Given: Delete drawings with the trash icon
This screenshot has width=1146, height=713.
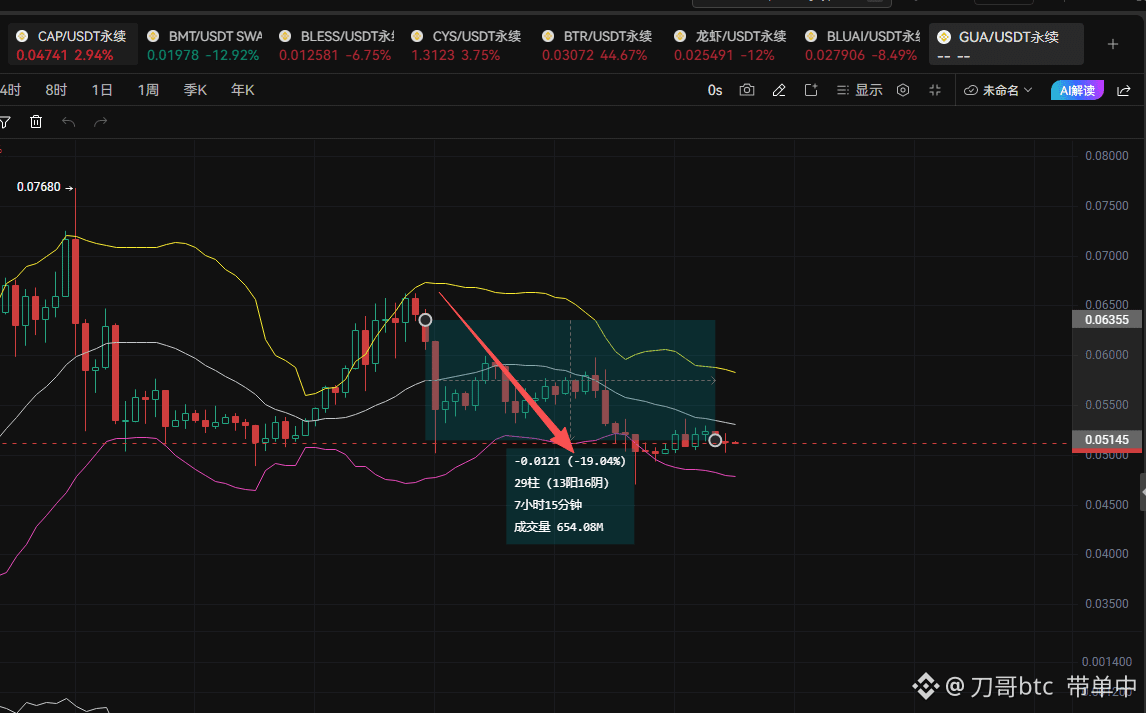Looking at the screenshot, I should click(36, 122).
